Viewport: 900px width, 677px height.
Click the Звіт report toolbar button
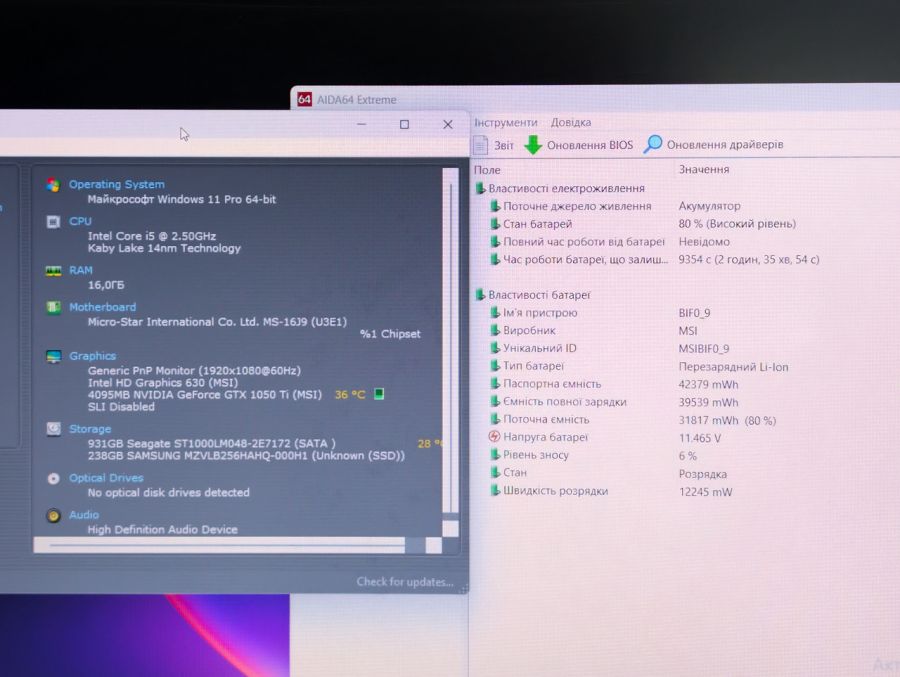point(494,145)
